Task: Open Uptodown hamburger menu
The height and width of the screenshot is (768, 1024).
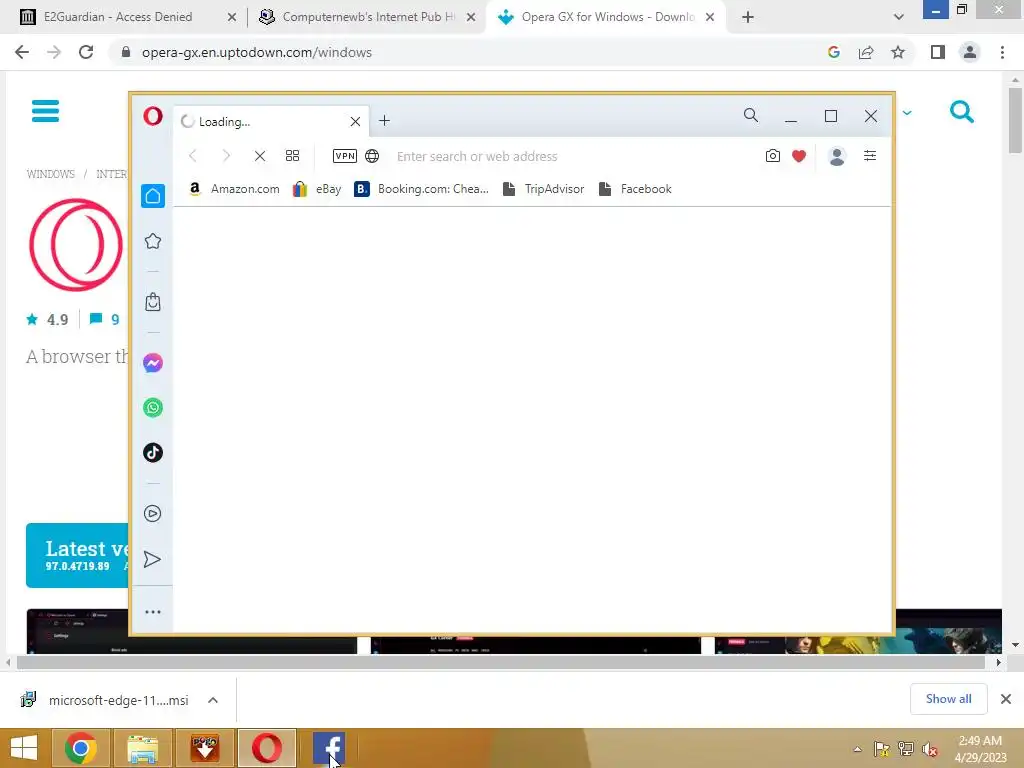Action: (45, 111)
